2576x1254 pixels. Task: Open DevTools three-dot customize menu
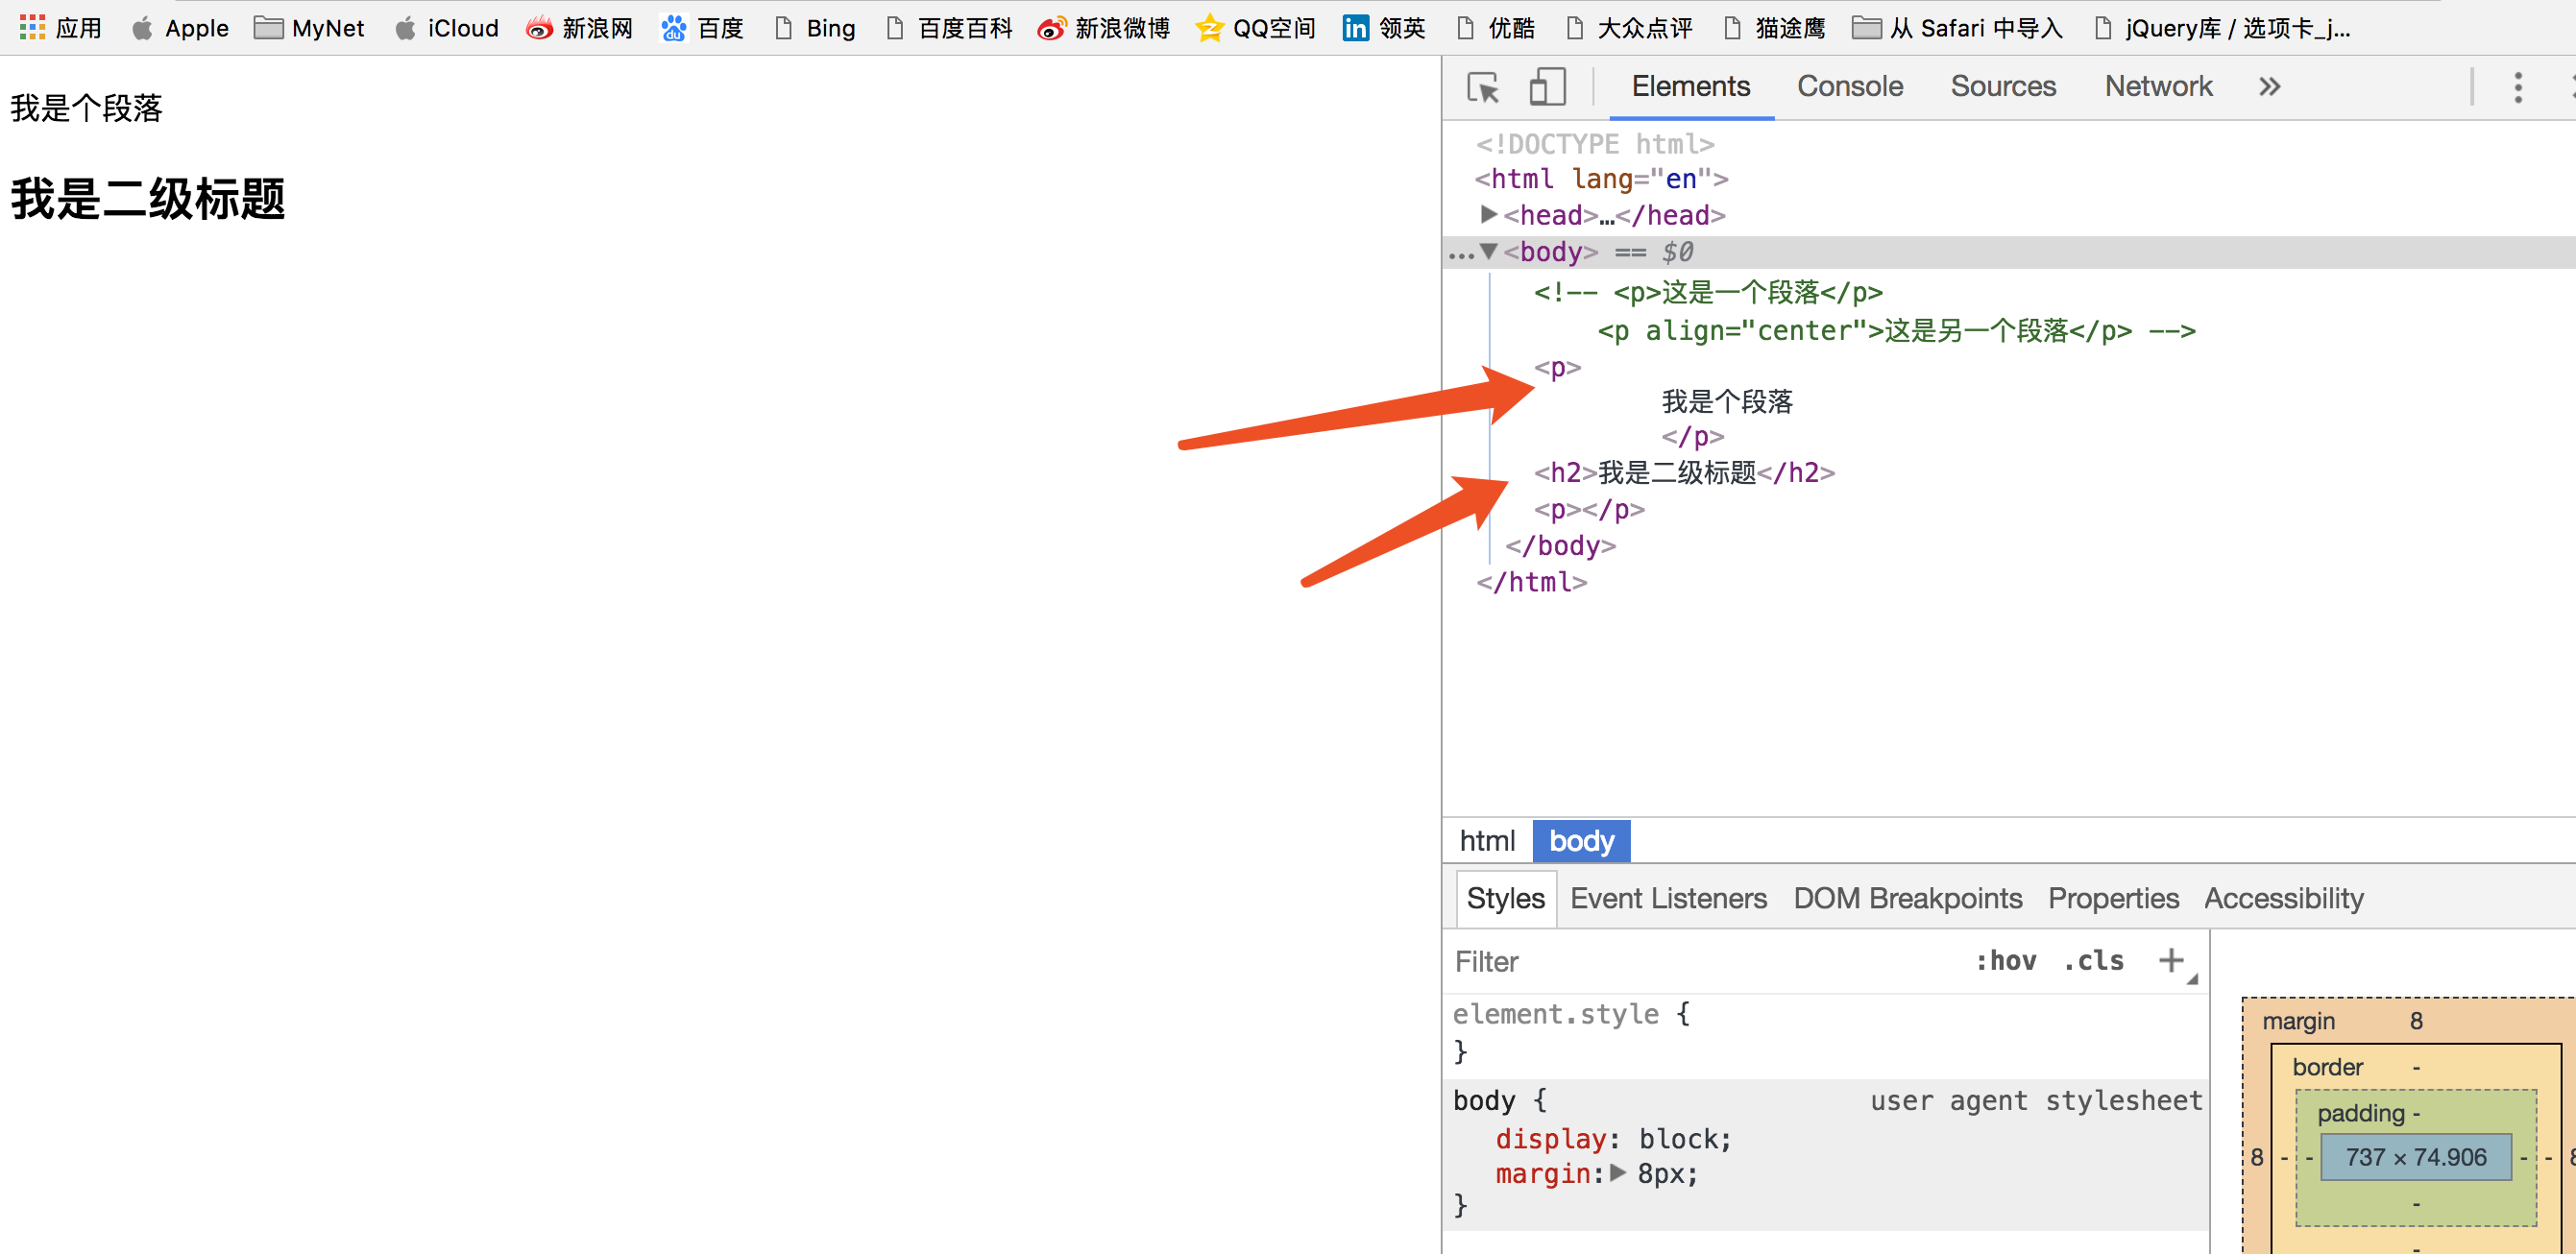[2518, 87]
